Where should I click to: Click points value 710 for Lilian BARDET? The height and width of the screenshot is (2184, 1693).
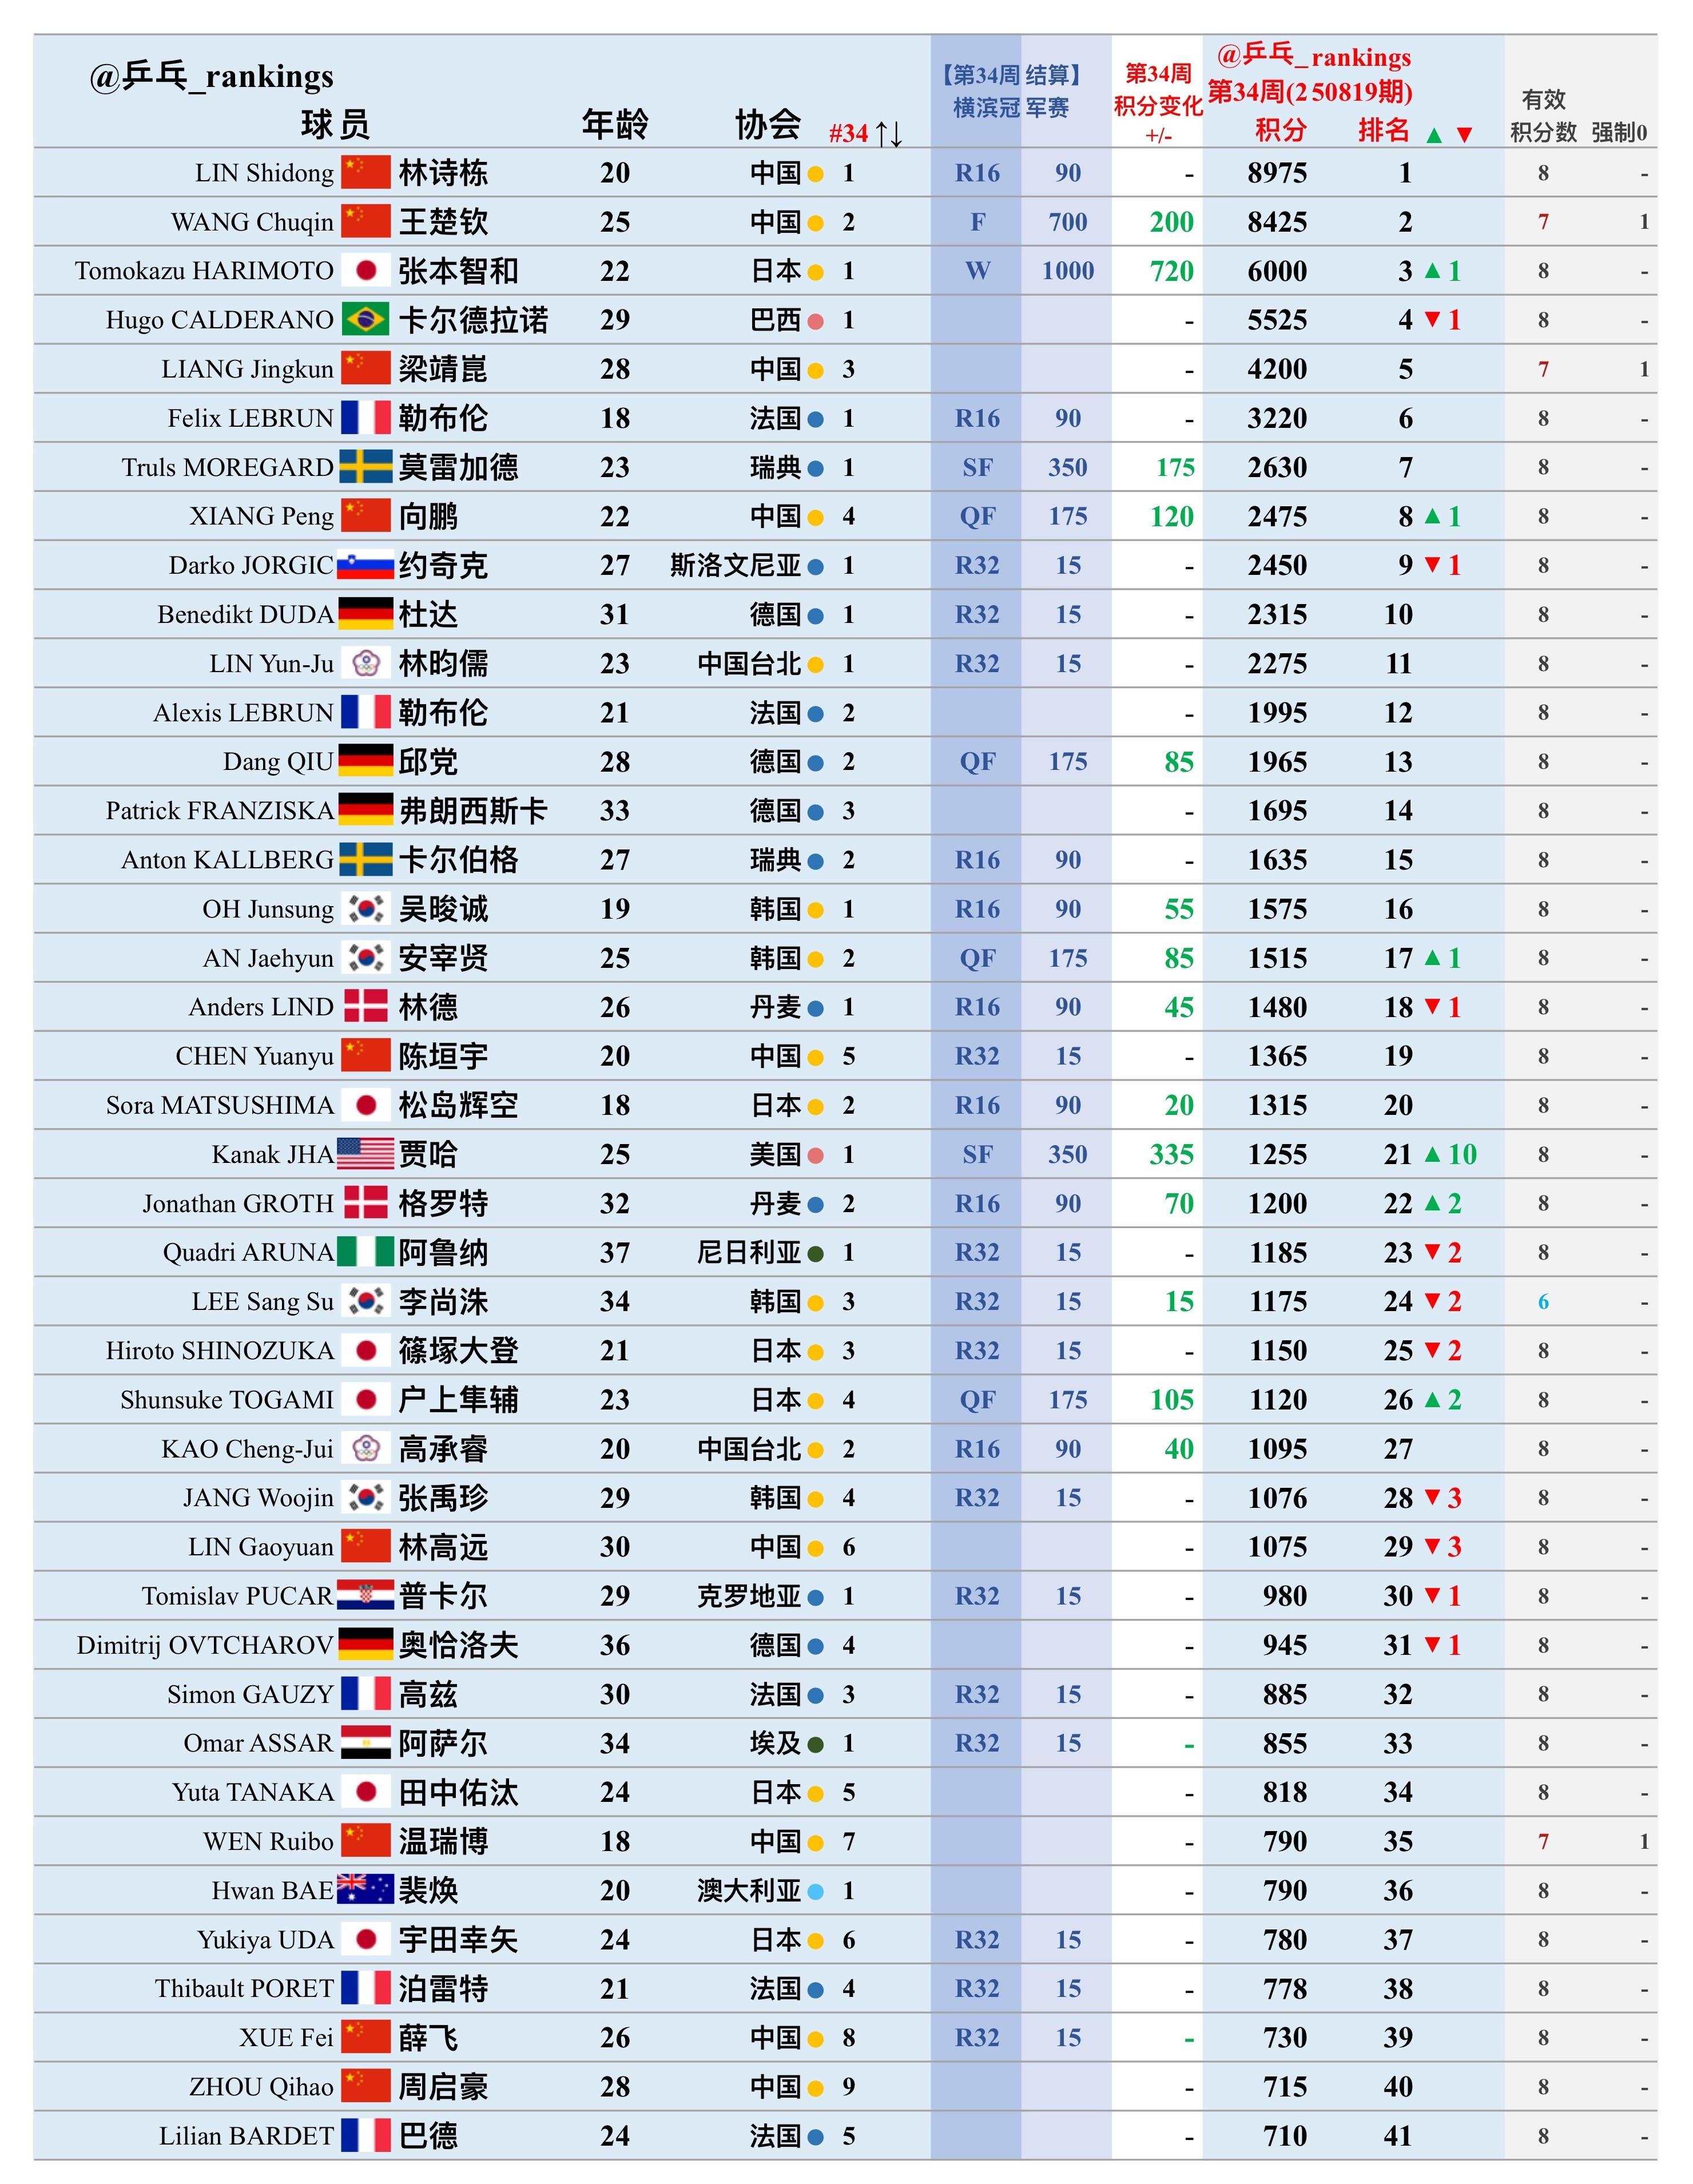click(x=1284, y=2136)
